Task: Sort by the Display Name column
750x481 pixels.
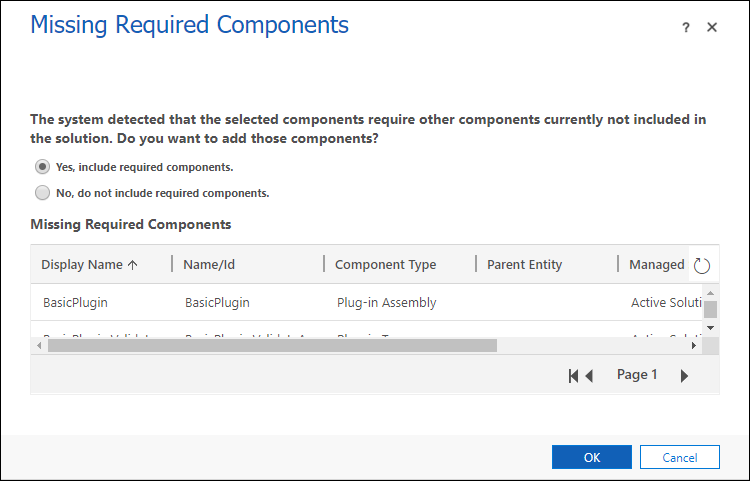Action: point(90,265)
